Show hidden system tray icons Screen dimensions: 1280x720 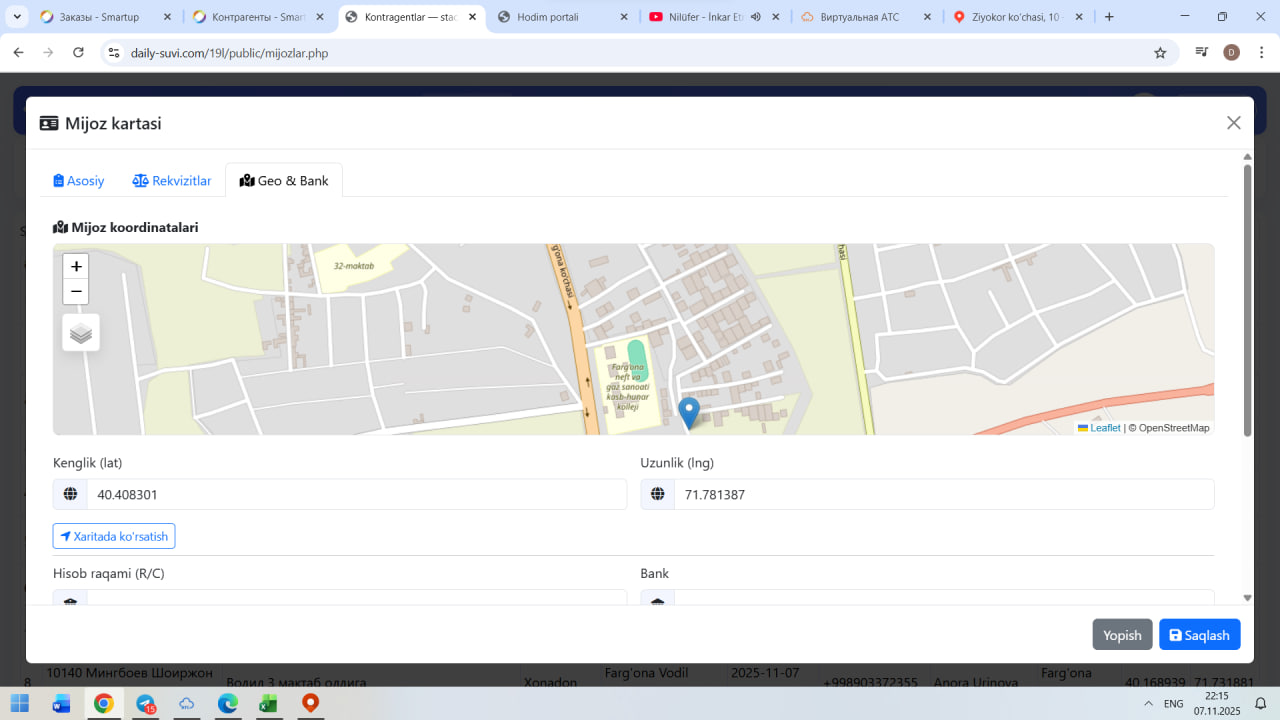pyautogui.click(x=1146, y=704)
